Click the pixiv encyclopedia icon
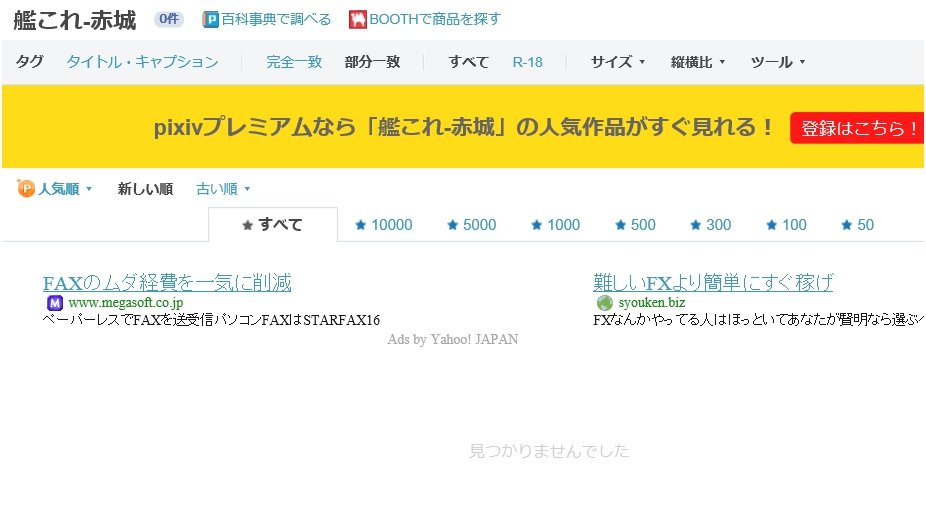The width and height of the screenshot is (926, 510). pyautogui.click(x=210, y=20)
